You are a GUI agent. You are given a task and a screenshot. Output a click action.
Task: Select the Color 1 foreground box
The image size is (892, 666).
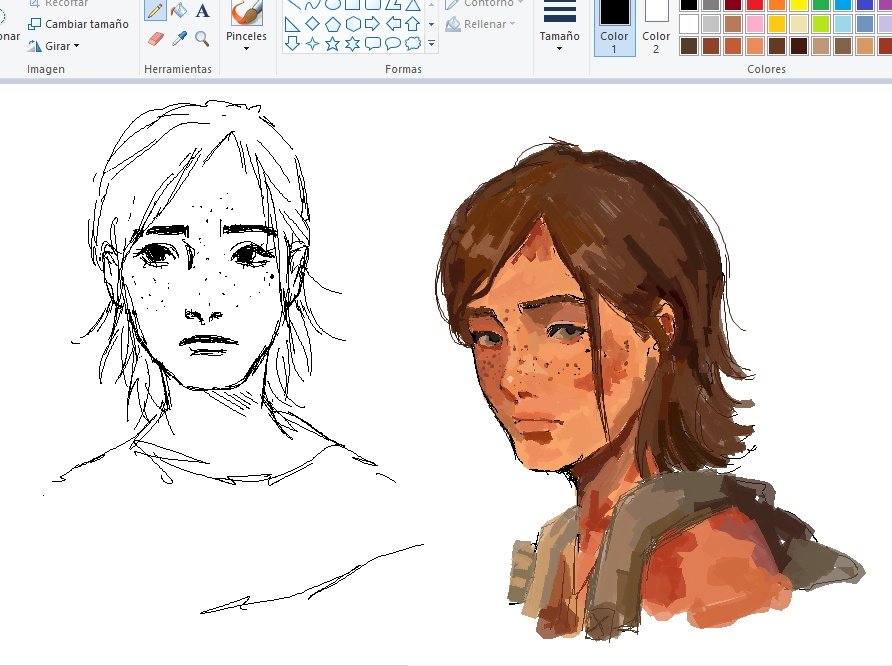(614, 27)
